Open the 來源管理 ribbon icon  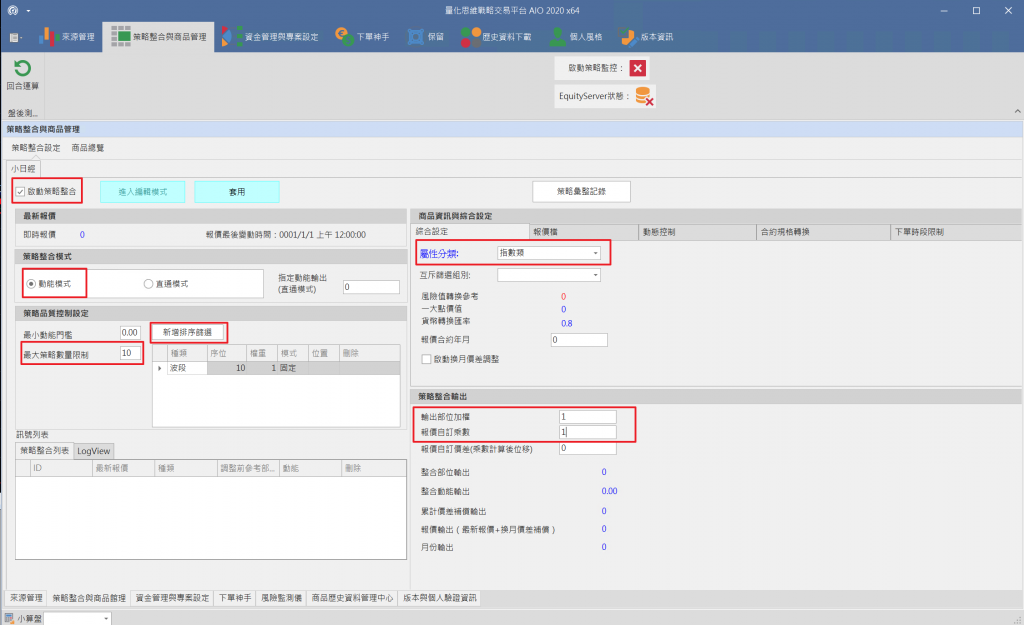tap(49, 37)
